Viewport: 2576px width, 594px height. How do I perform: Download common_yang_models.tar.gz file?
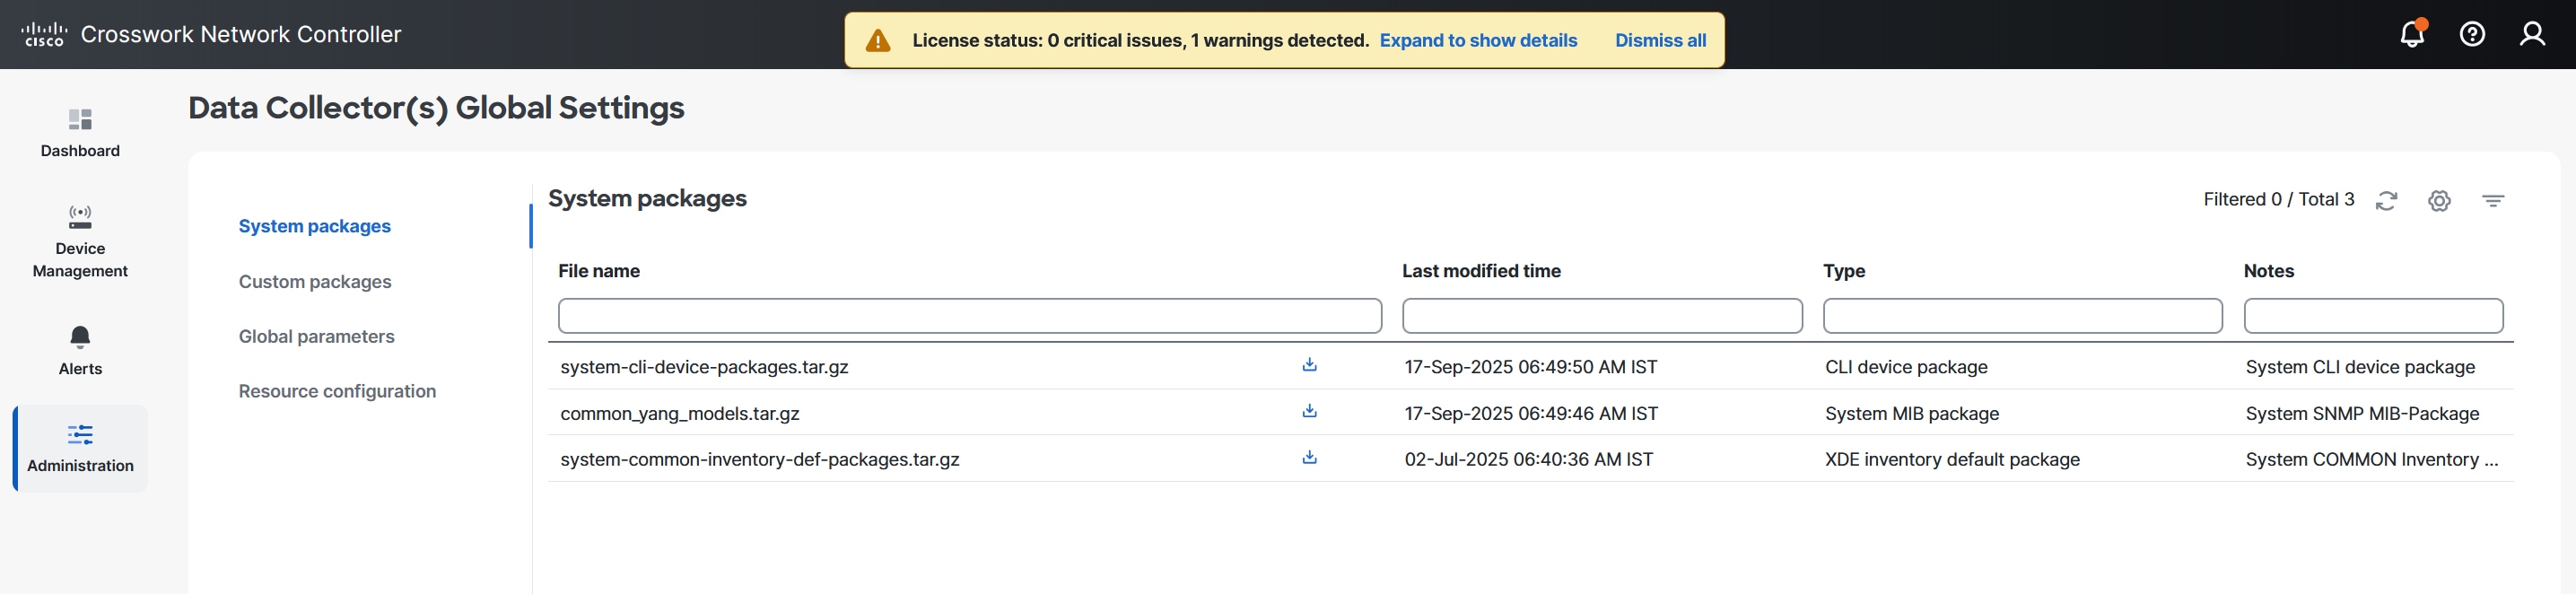pyautogui.click(x=1309, y=411)
